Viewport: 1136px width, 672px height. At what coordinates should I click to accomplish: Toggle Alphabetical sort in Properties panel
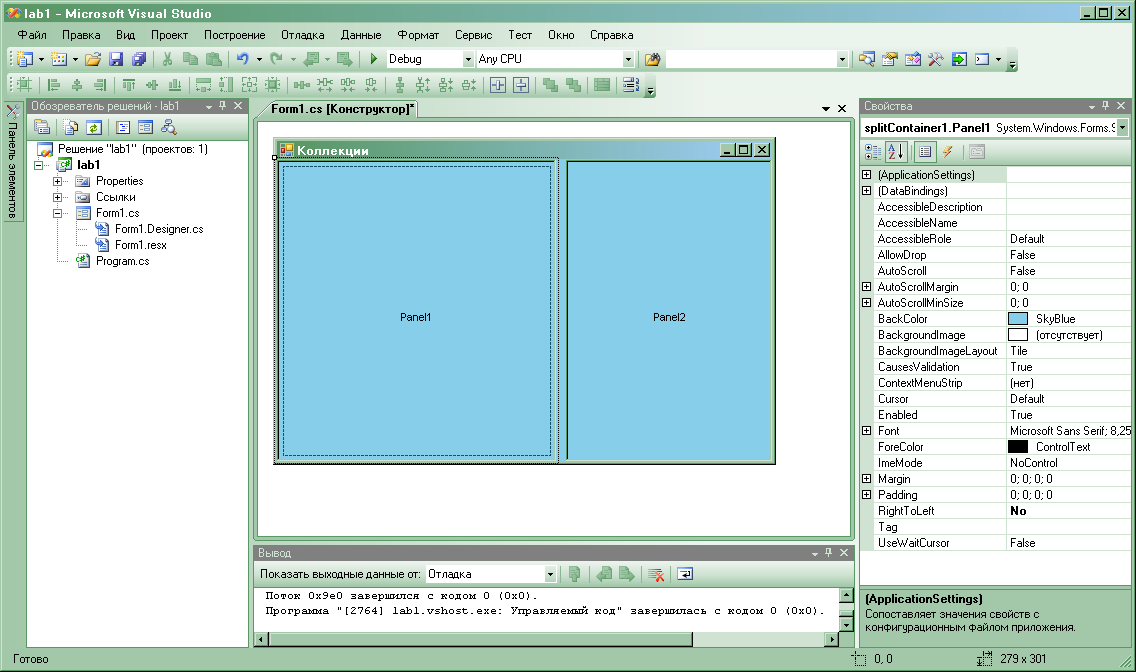(x=895, y=152)
